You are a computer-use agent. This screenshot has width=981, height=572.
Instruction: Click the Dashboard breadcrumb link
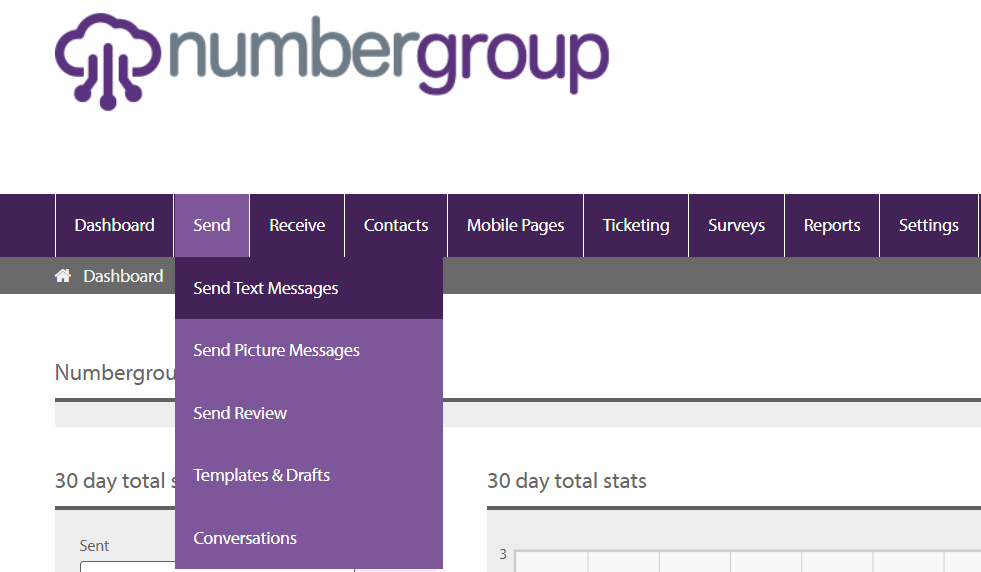point(123,276)
